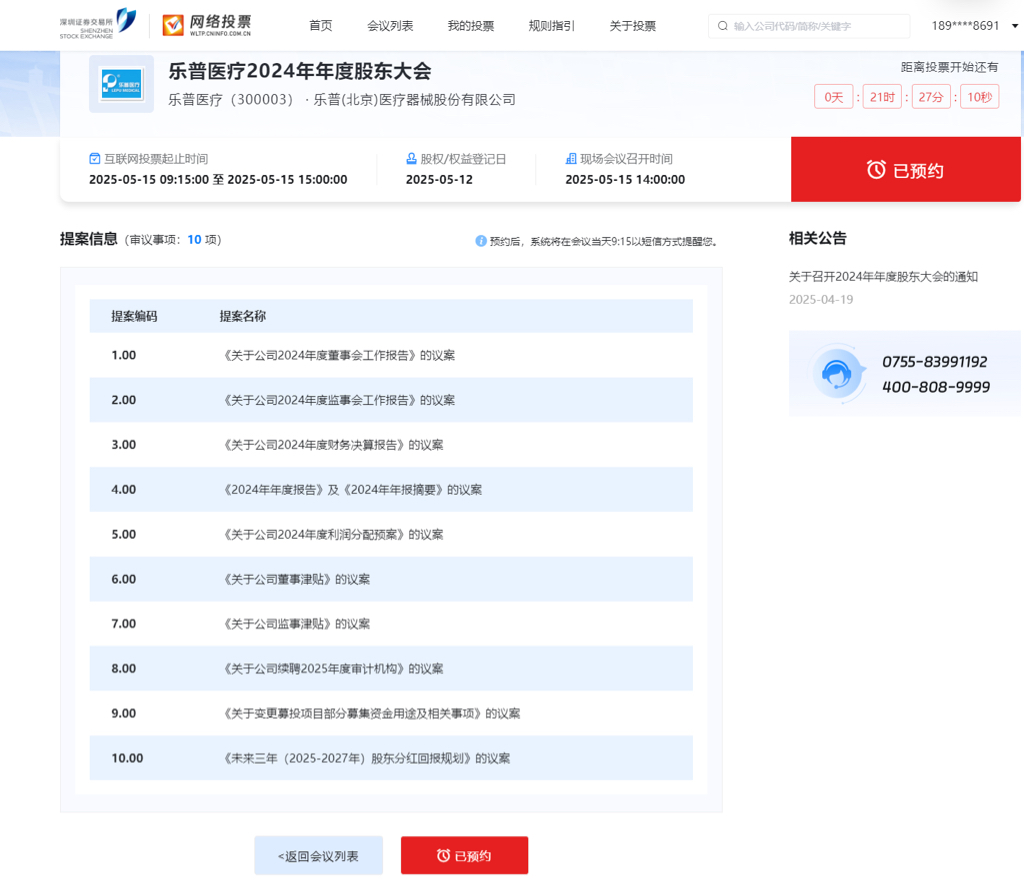Click the 提案信息 section heading
This screenshot has height=883, width=1024.
pyautogui.click(x=89, y=239)
